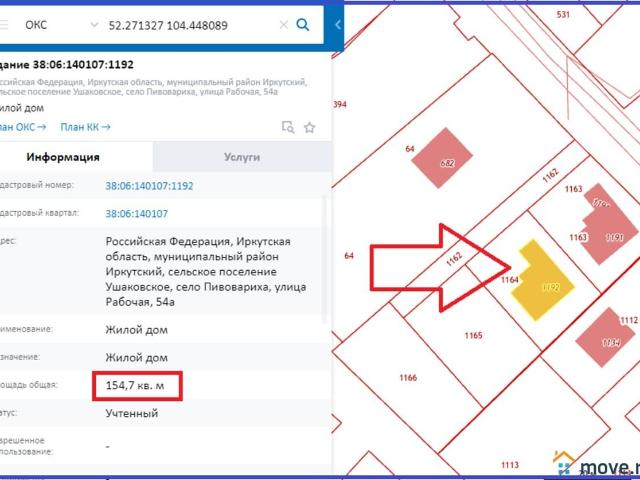Open cadastral quarter 38:06:140107 link
Viewport: 640px width, 480px height.
(x=137, y=214)
